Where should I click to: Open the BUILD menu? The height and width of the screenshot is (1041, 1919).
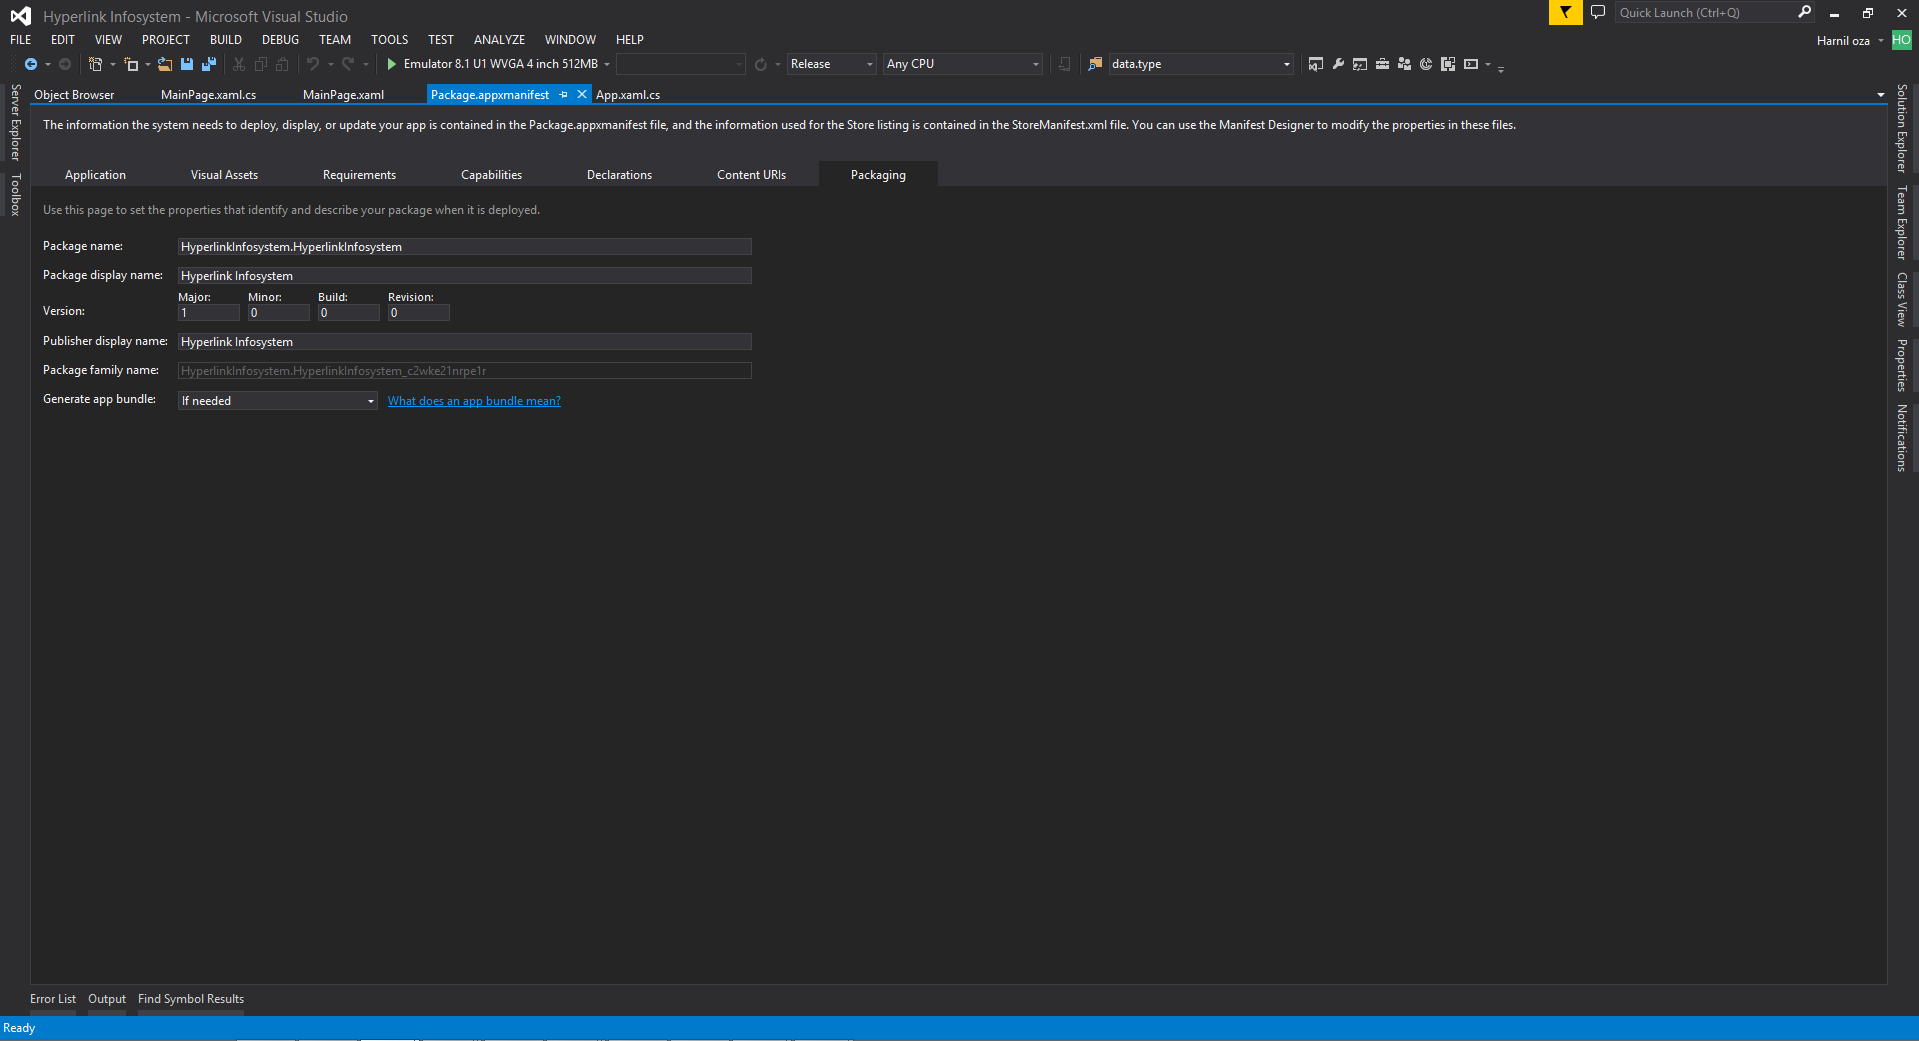tap(226, 40)
